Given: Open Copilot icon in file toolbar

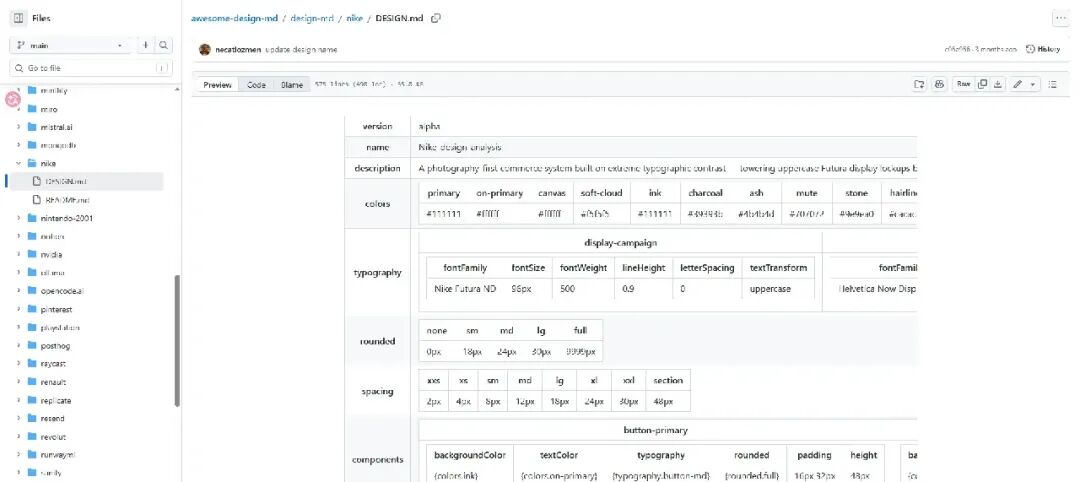Looking at the screenshot, I should pyautogui.click(x=939, y=84).
